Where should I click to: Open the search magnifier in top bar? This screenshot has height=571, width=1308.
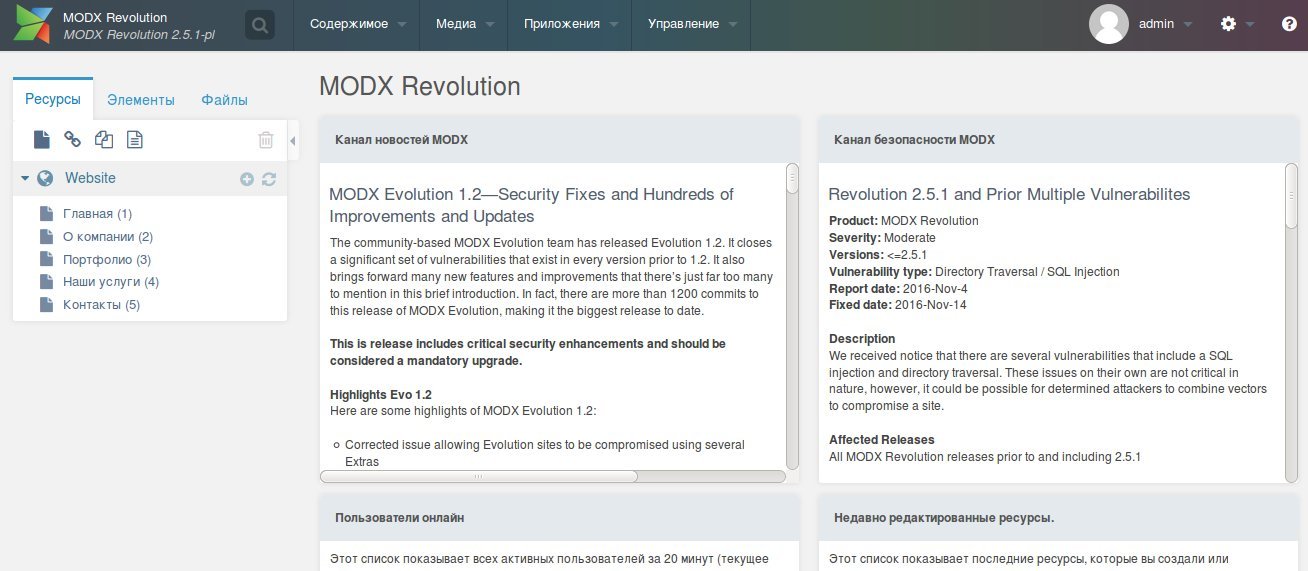tap(260, 25)
